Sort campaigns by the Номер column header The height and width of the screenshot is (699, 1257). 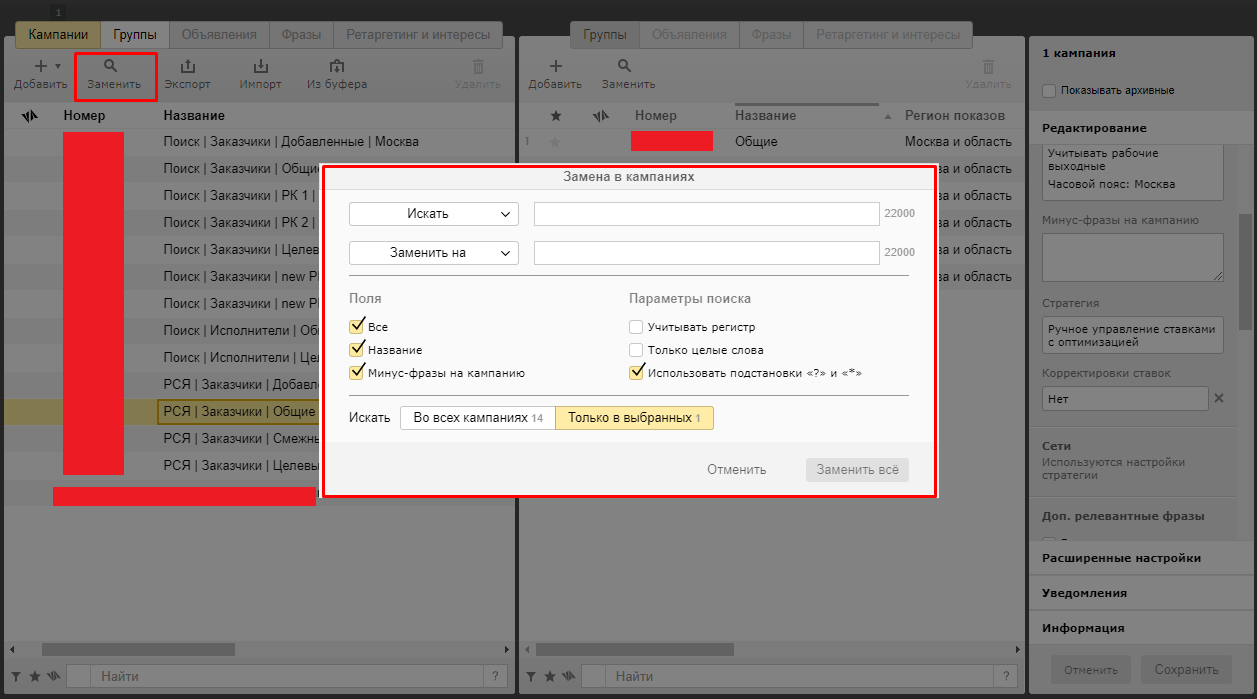tap(84, 116)
